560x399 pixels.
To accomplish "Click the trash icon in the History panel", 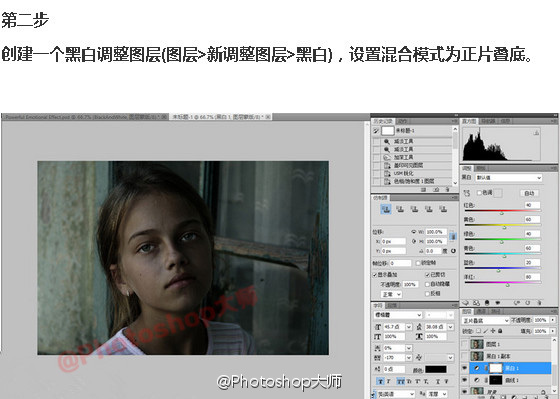I will 447,190.
